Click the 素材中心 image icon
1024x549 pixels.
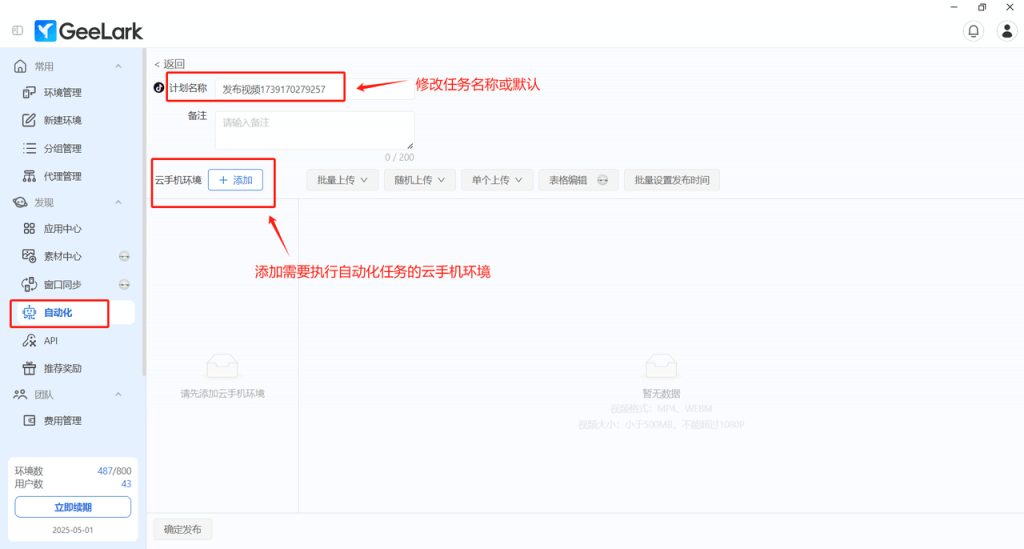(29, 257)
